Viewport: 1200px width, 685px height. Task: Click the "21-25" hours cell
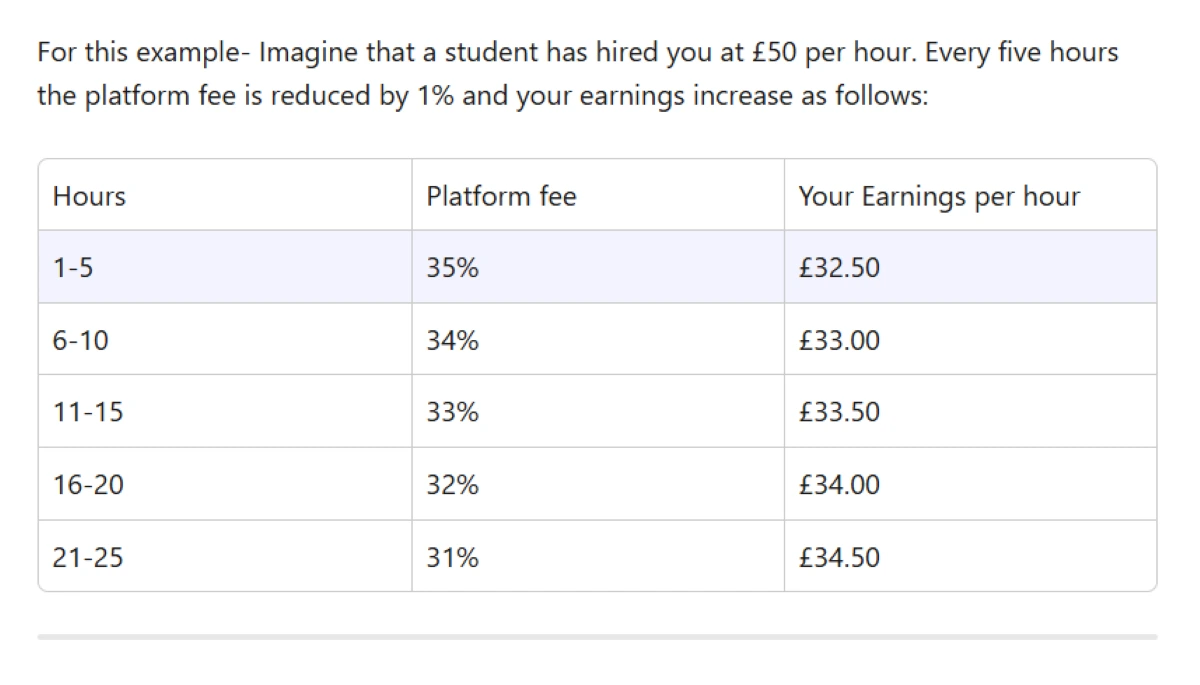(x=88, y=557)
